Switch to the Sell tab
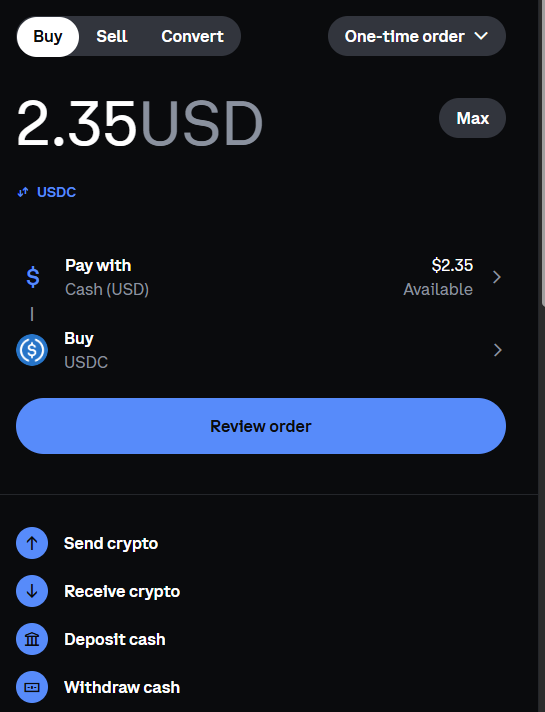Screen dimensions: 545x712 click(112, 36)
